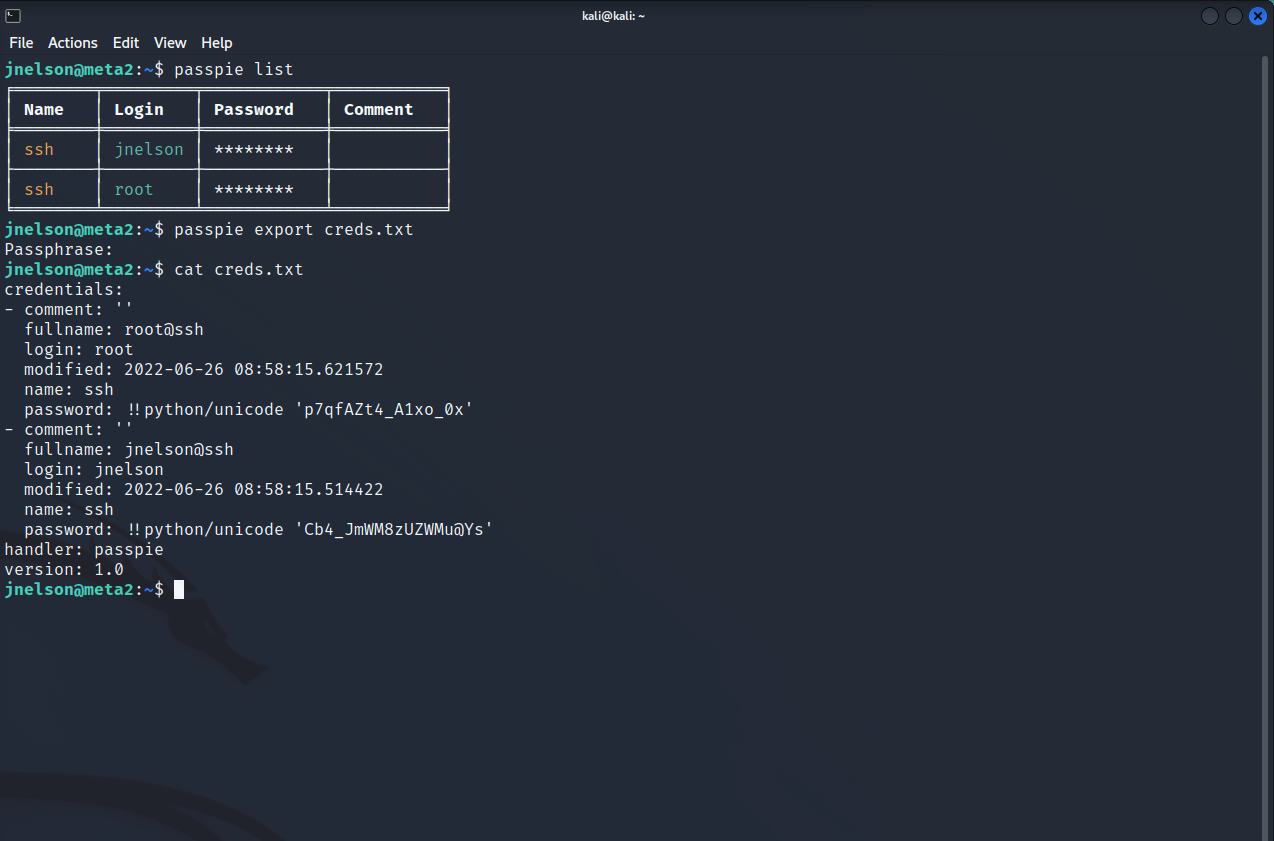Click the 'passpie export creds.txt' command
The width and height of the screenshot is (1274, 841).
pyautogui.click(x=293, y=229)
